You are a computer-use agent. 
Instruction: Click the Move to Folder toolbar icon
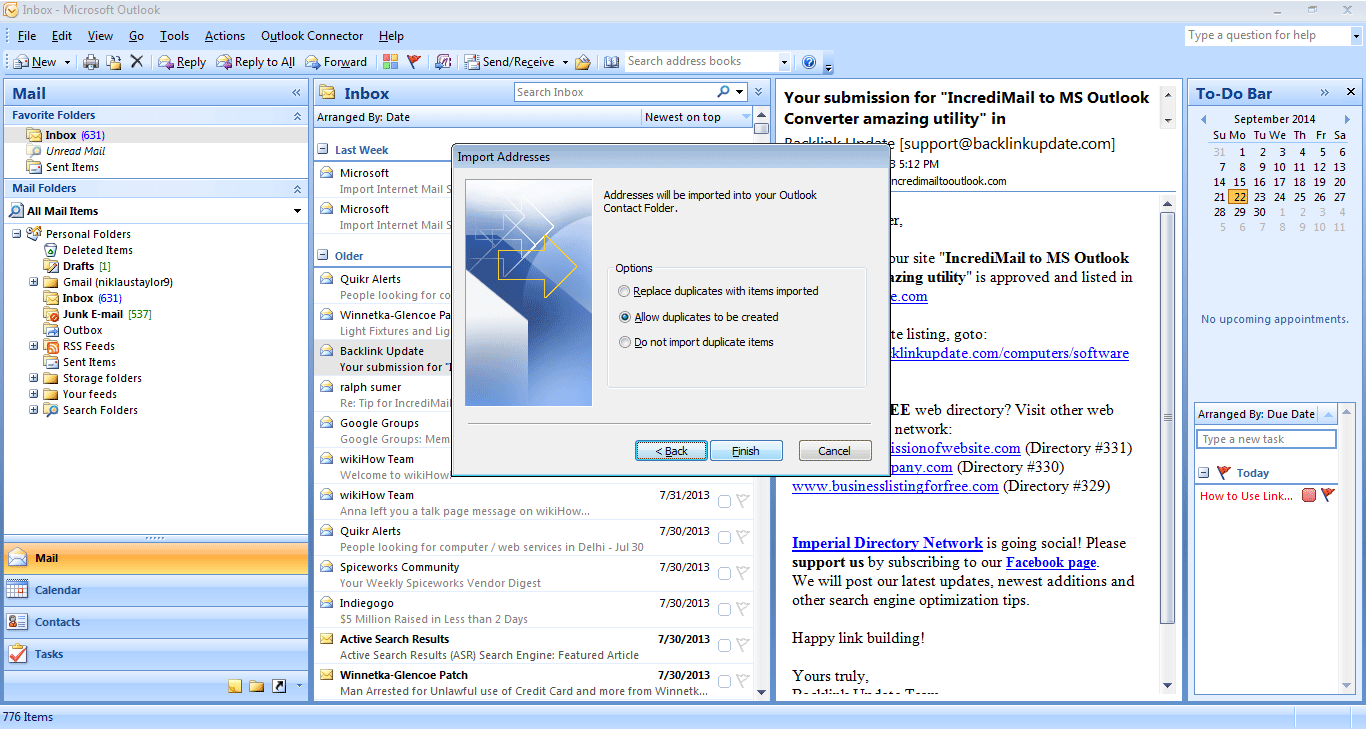114,62
